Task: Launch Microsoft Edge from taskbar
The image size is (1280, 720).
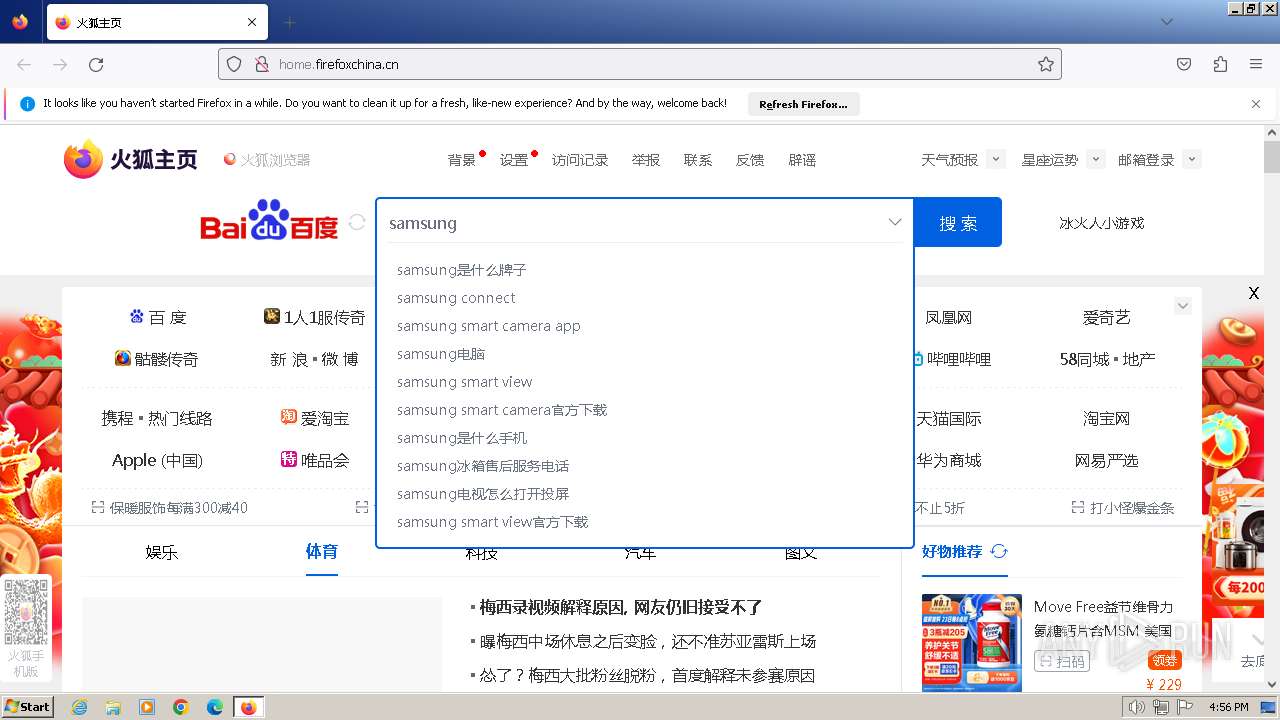Action: [215, 707]
